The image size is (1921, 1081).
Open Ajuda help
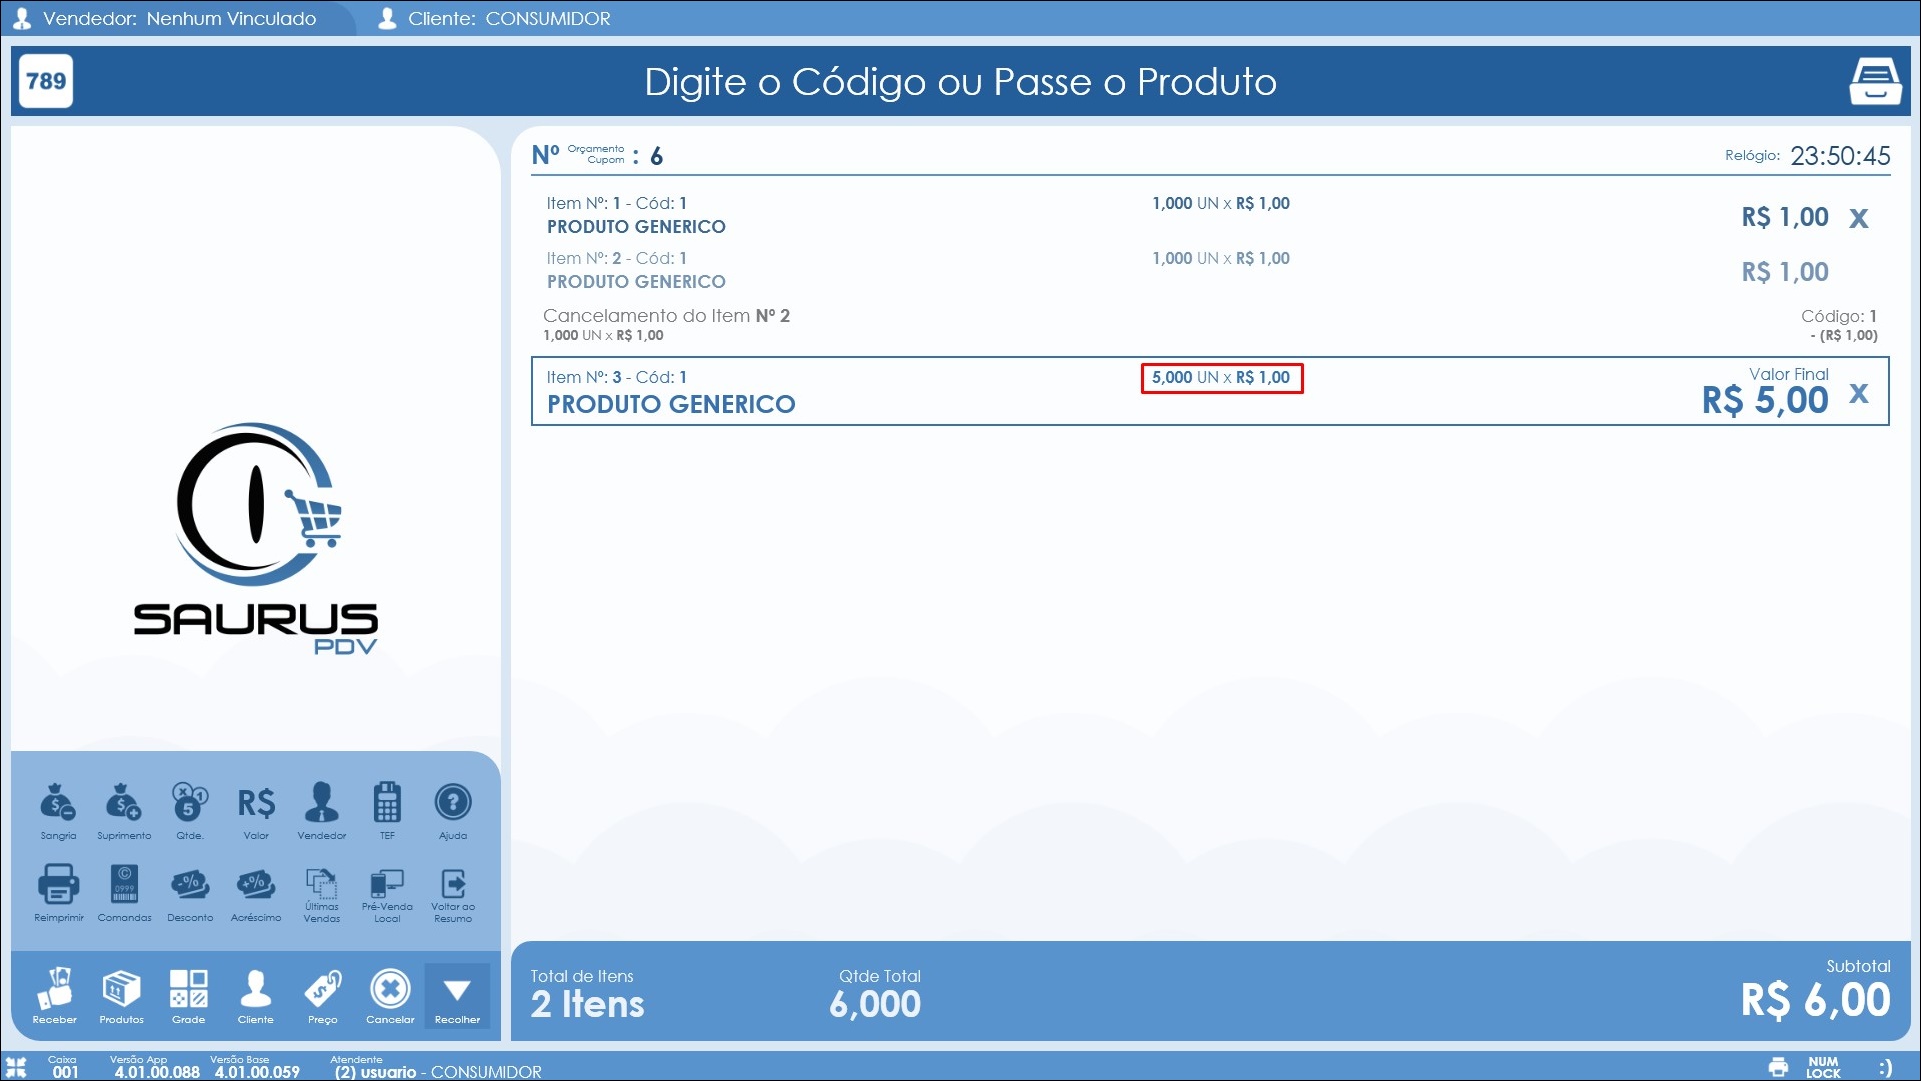tap(453, 810)
